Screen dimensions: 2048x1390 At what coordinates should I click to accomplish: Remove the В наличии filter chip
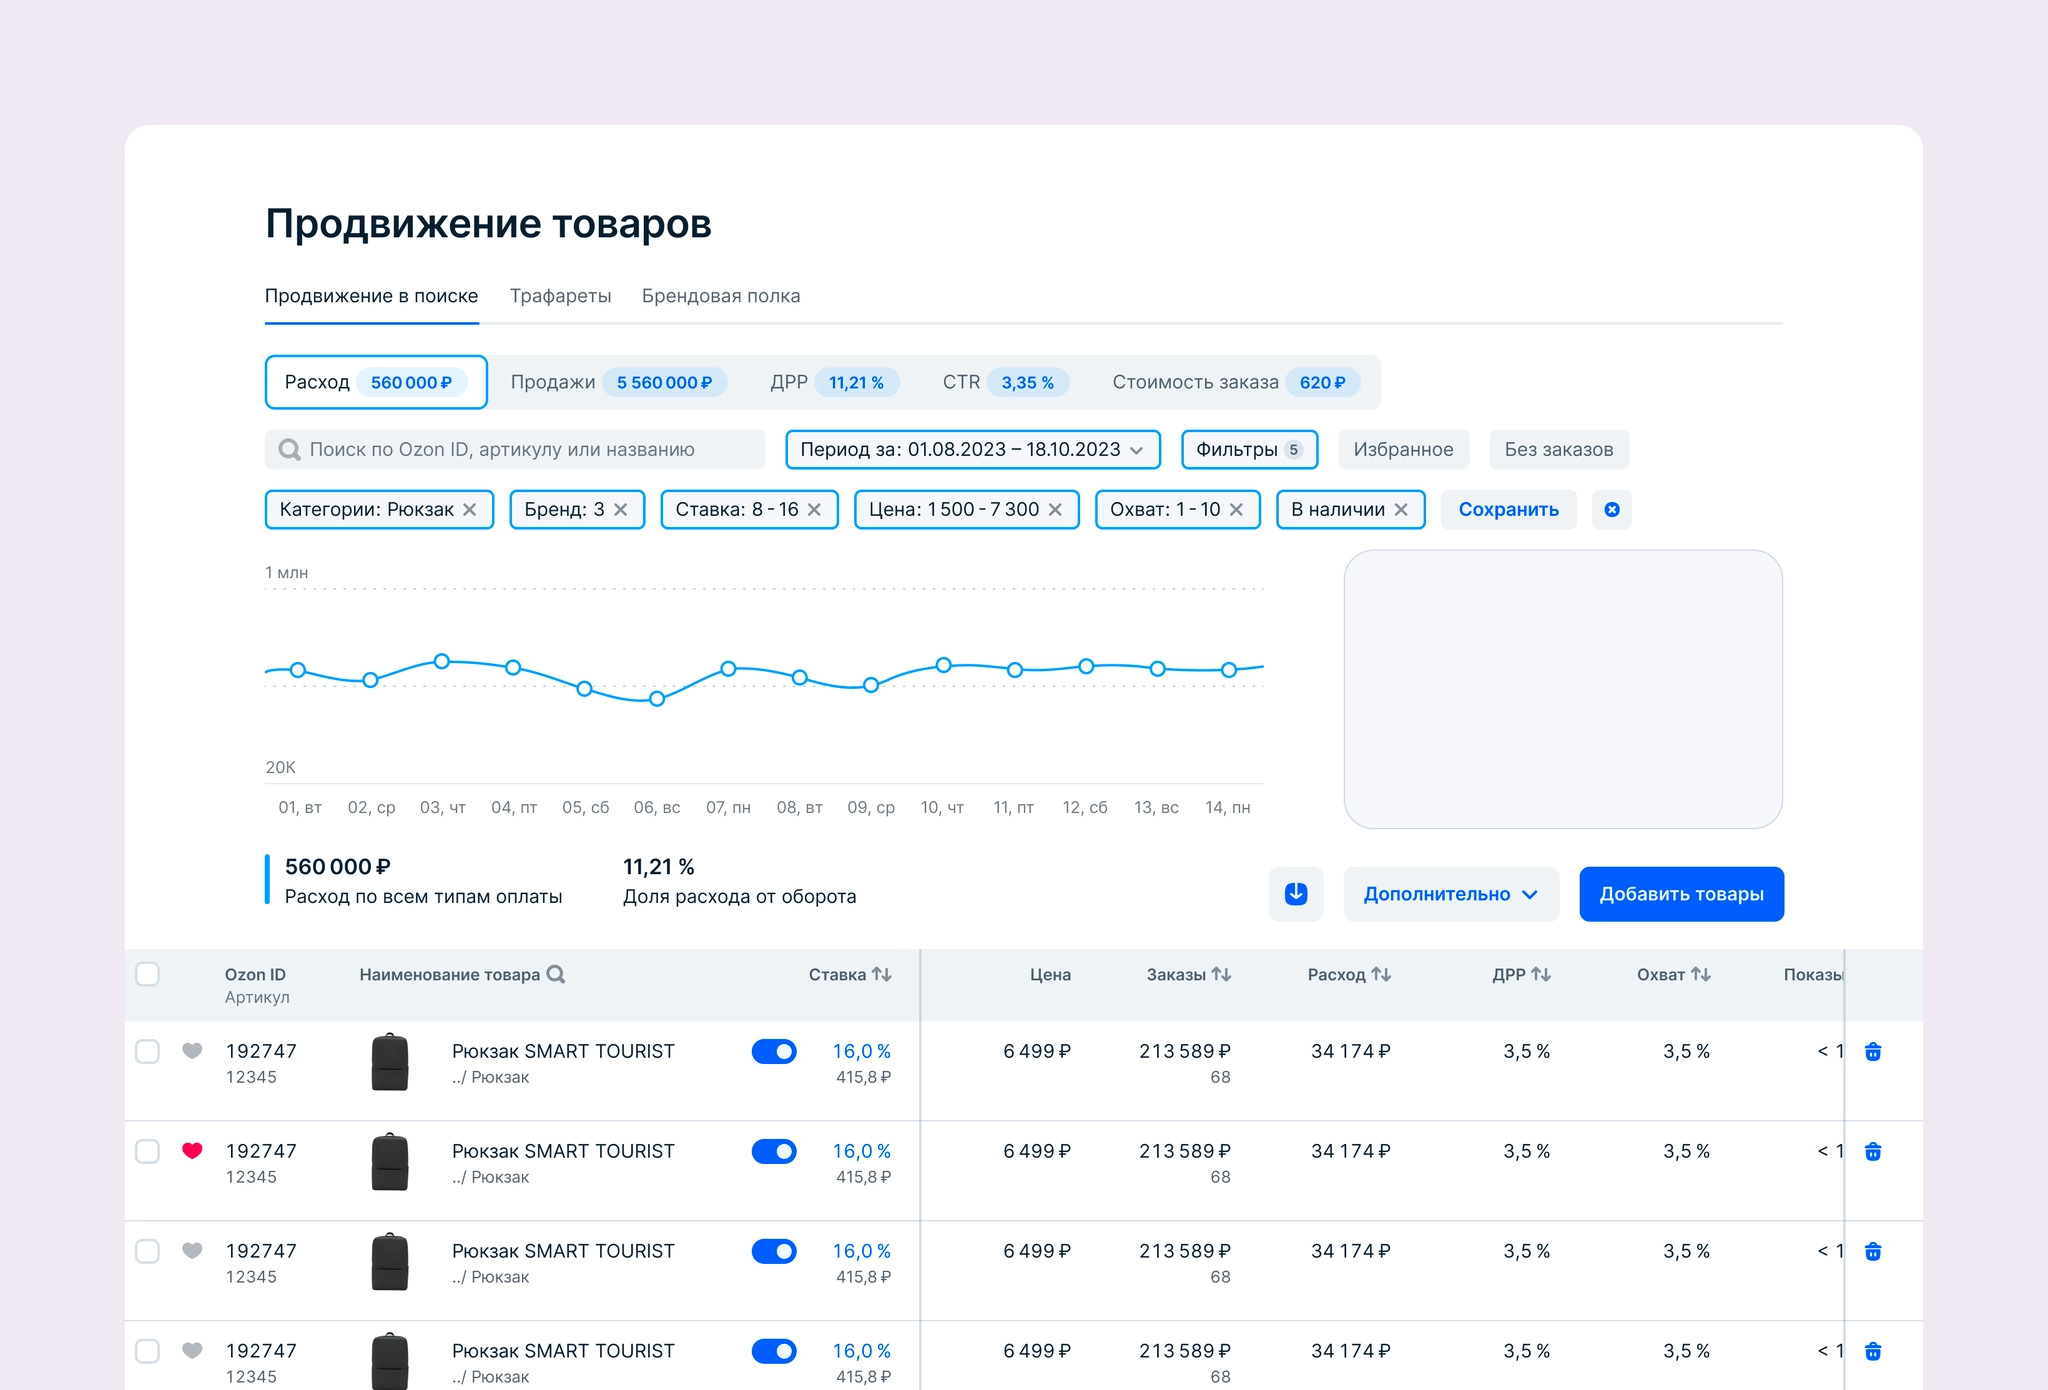[1401, 510]
